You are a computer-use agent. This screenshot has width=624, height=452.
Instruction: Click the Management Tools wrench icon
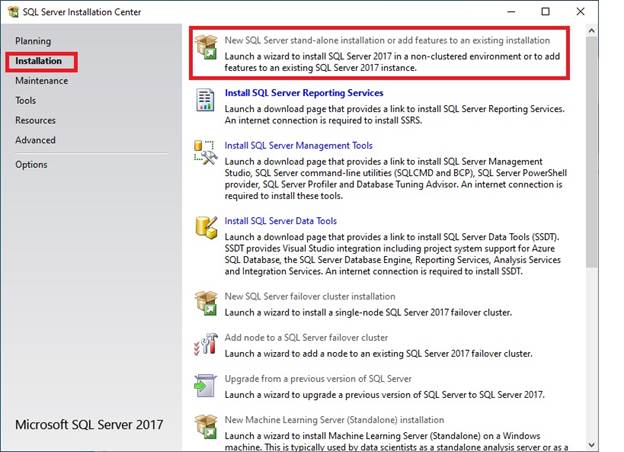(x=206, y=153)
